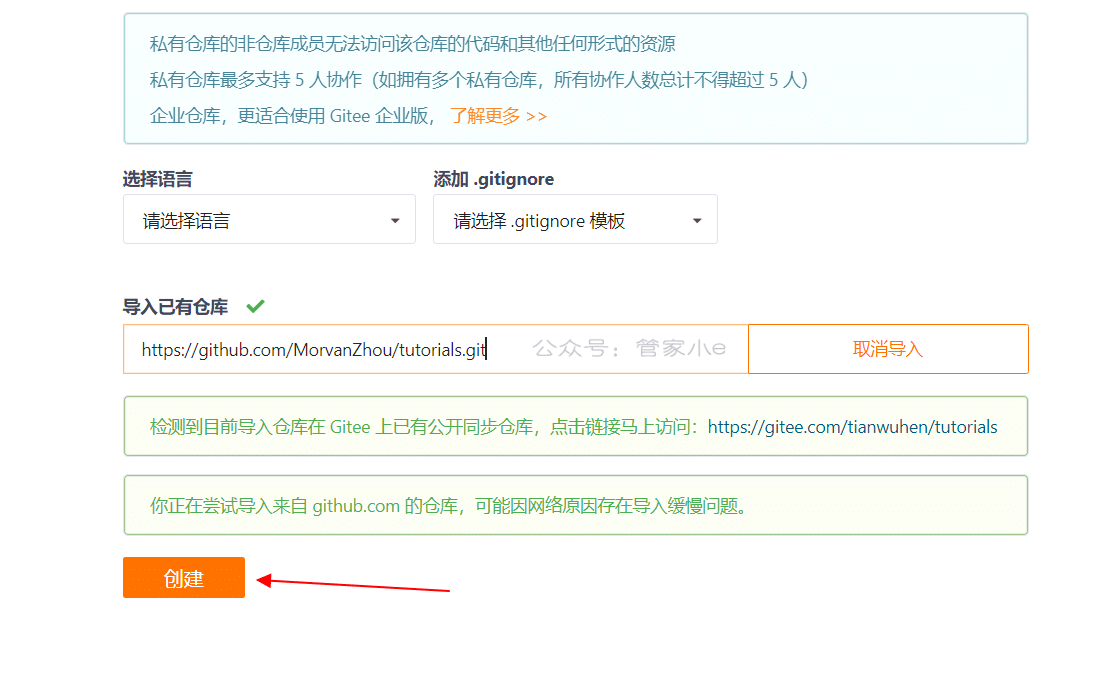1100x697 pixels.
Task: Click the 选择语言 label
Action: 157,180
